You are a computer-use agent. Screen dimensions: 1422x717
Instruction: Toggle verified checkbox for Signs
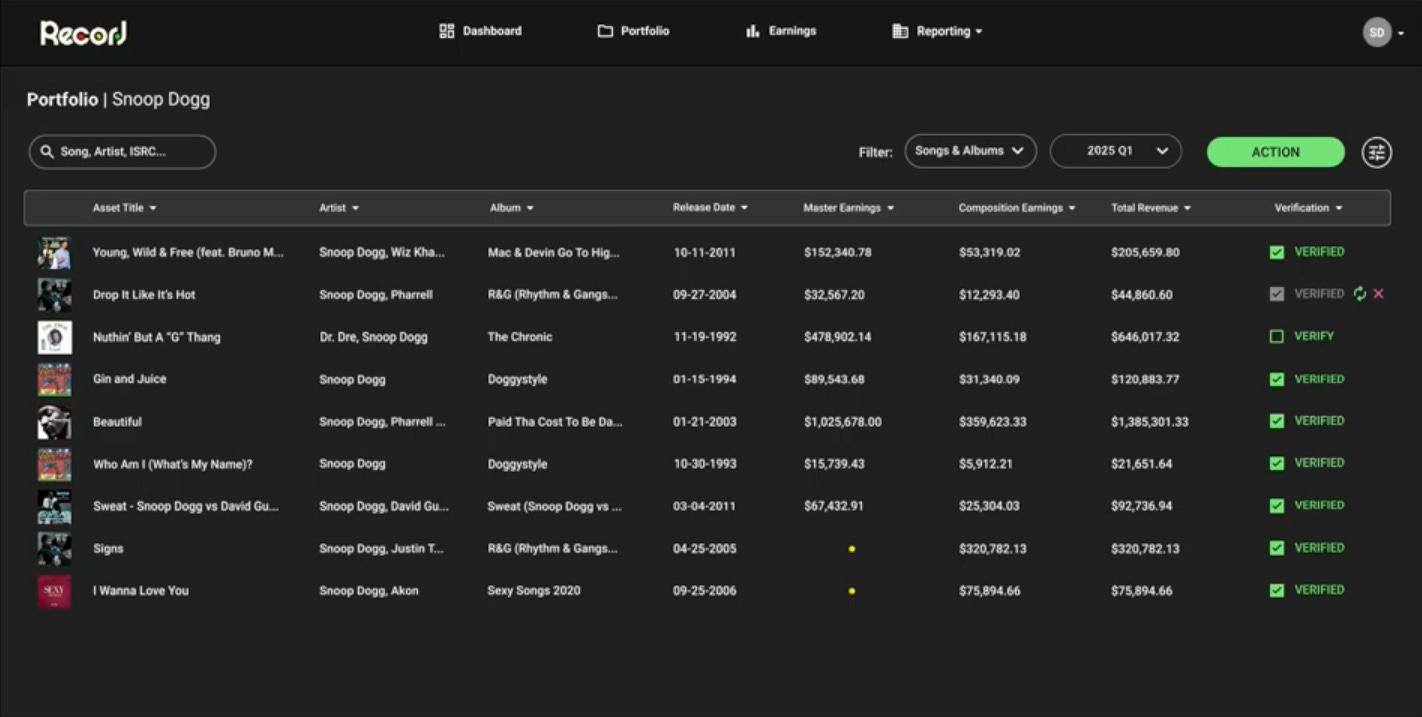click(x=1276, y=548)
